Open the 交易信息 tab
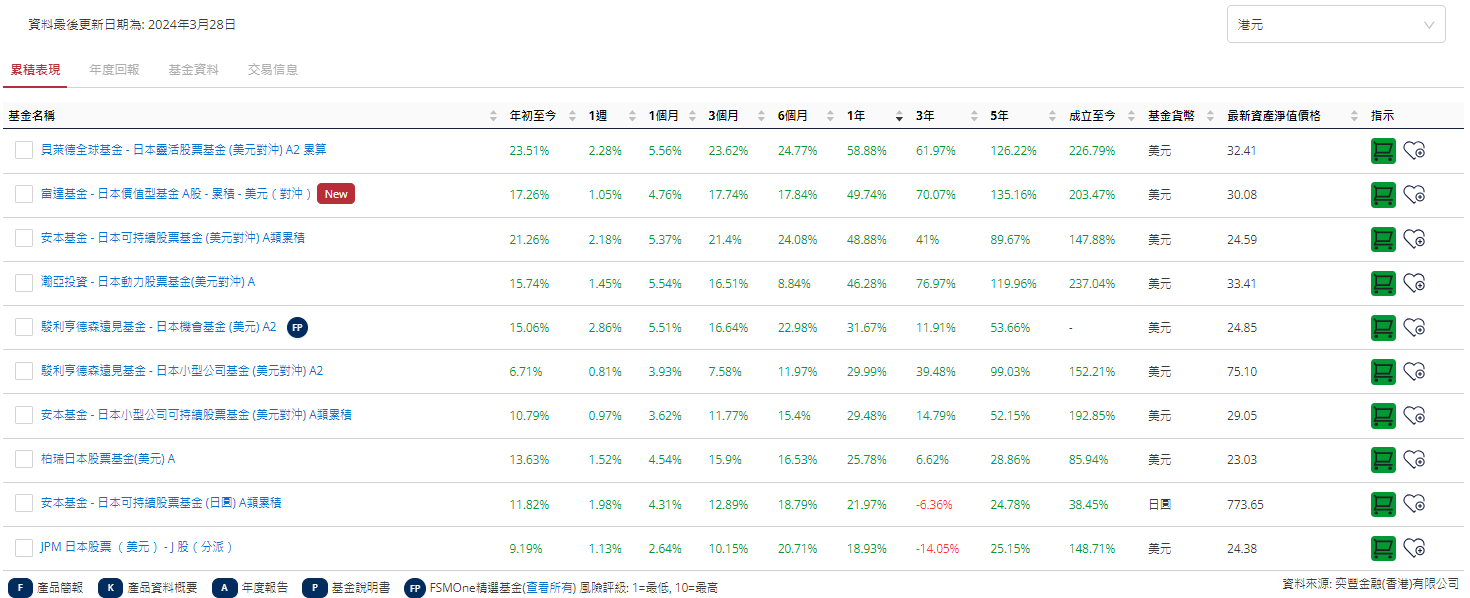Viewport: 1470px width, 598px height. 273,71
